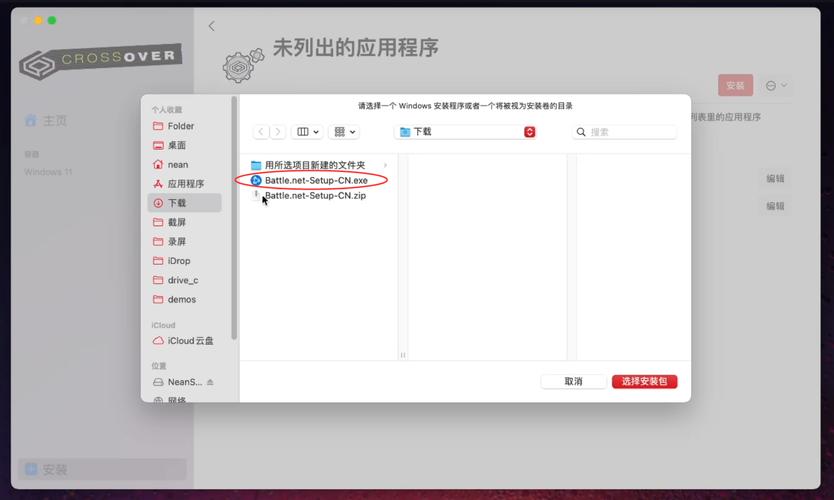Click second 编辑 button in CrossOver
This screenshot has height=500, width=834.
coord(775,206)
